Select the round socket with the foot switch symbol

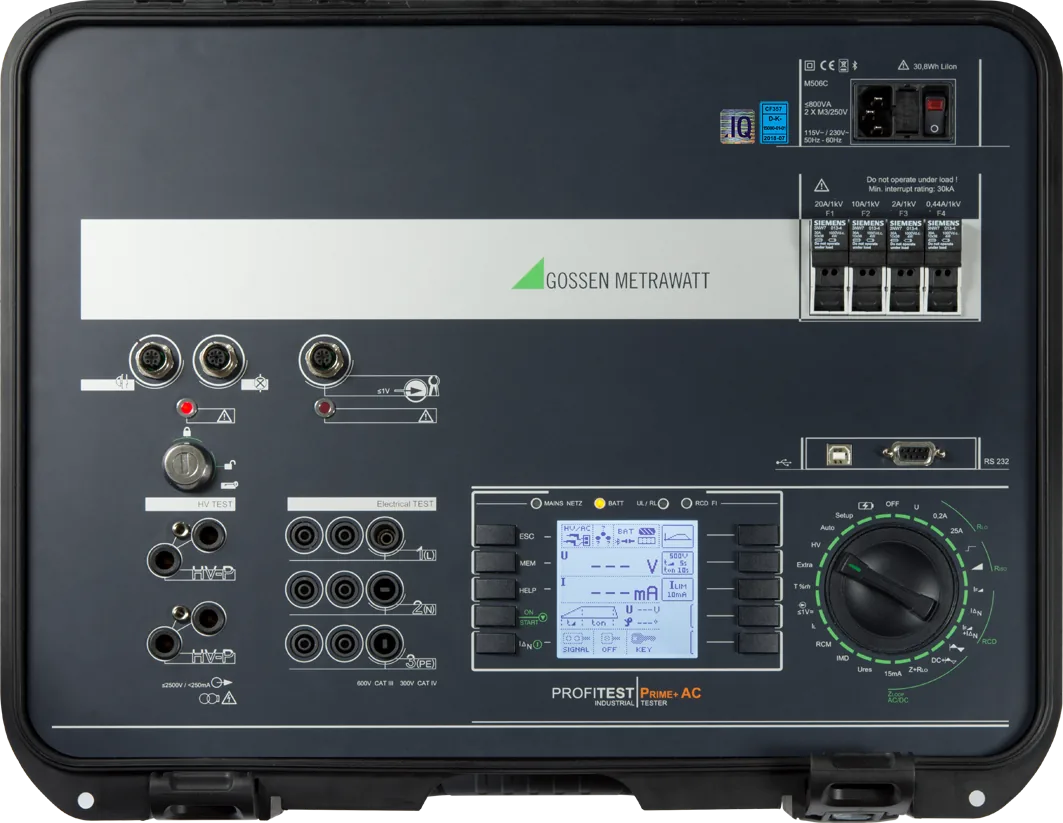coord(155,359)
